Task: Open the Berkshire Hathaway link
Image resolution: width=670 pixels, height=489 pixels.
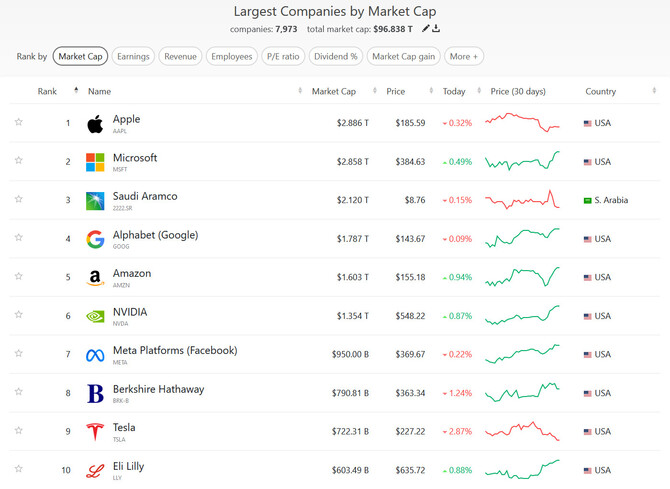Action: [x=159, y=389]
